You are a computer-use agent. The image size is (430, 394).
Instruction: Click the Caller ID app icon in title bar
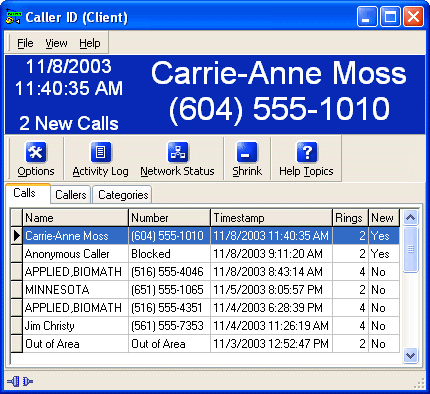[14, 17]
